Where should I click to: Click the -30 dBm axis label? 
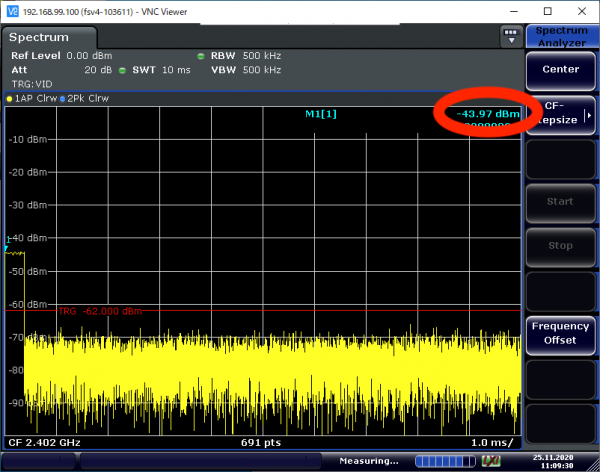[28, 206]
